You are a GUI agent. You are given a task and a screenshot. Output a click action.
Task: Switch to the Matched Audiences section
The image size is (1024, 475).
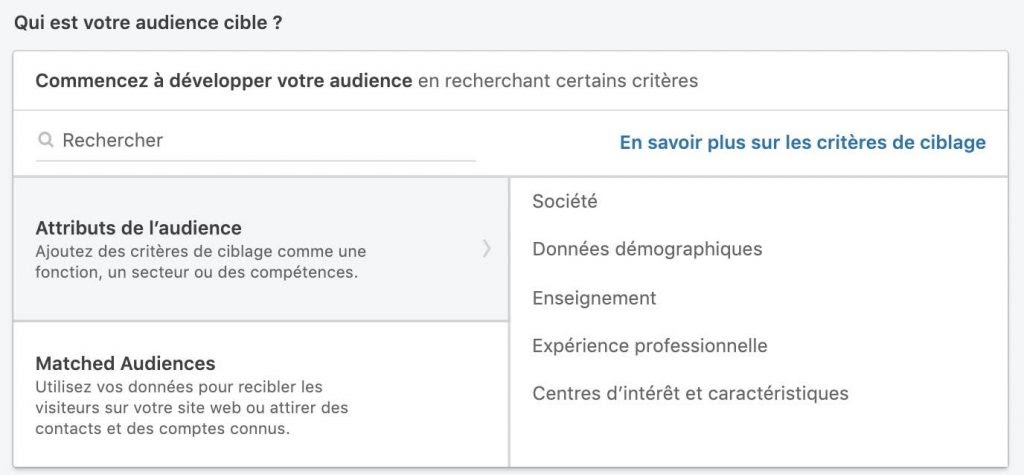coord(125,363)
